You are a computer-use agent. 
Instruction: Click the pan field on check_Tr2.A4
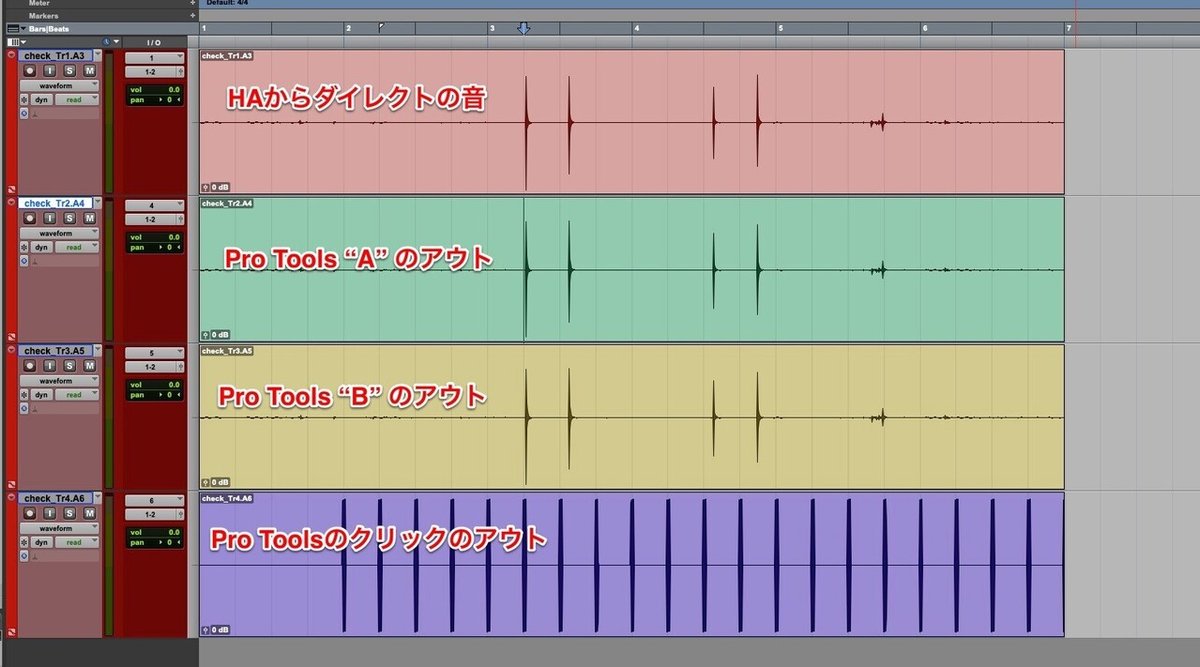[x=155, y=246]
